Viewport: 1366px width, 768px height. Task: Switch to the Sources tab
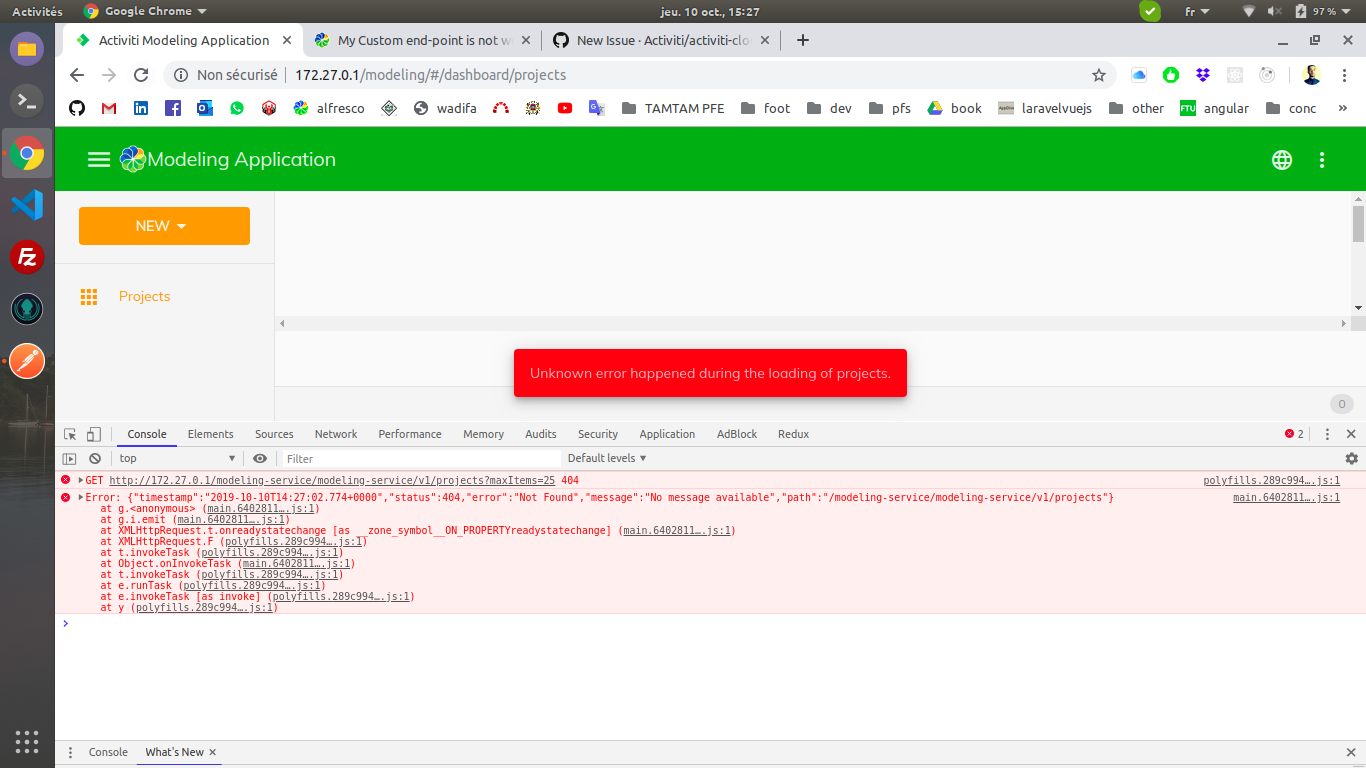click(x=274, y=434)
